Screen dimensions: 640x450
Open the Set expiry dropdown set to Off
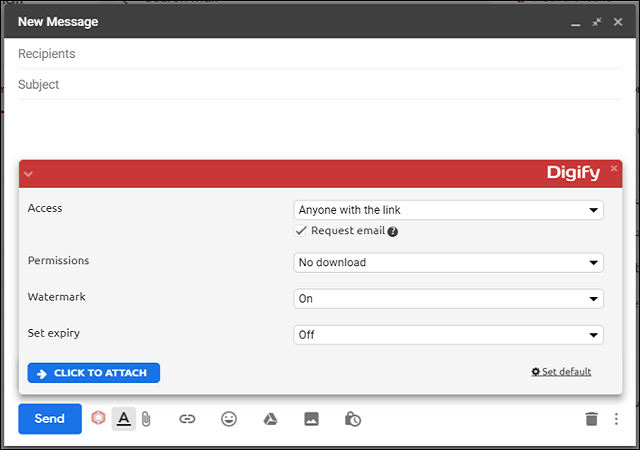448,335
